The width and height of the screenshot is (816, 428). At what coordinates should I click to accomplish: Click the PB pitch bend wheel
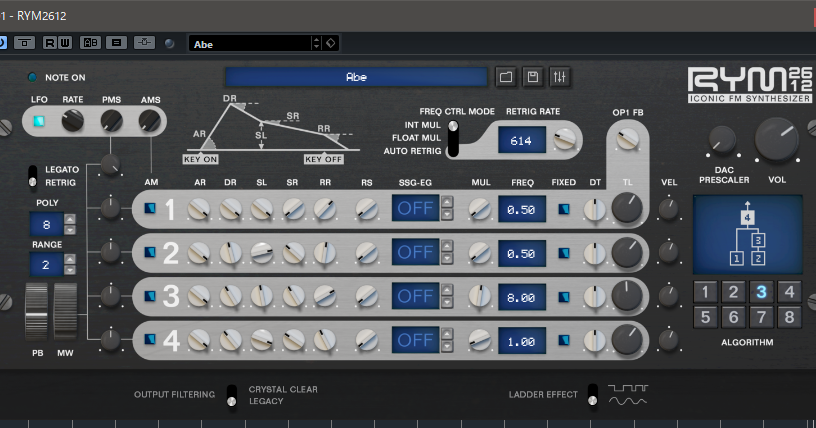tap(36, 312)
